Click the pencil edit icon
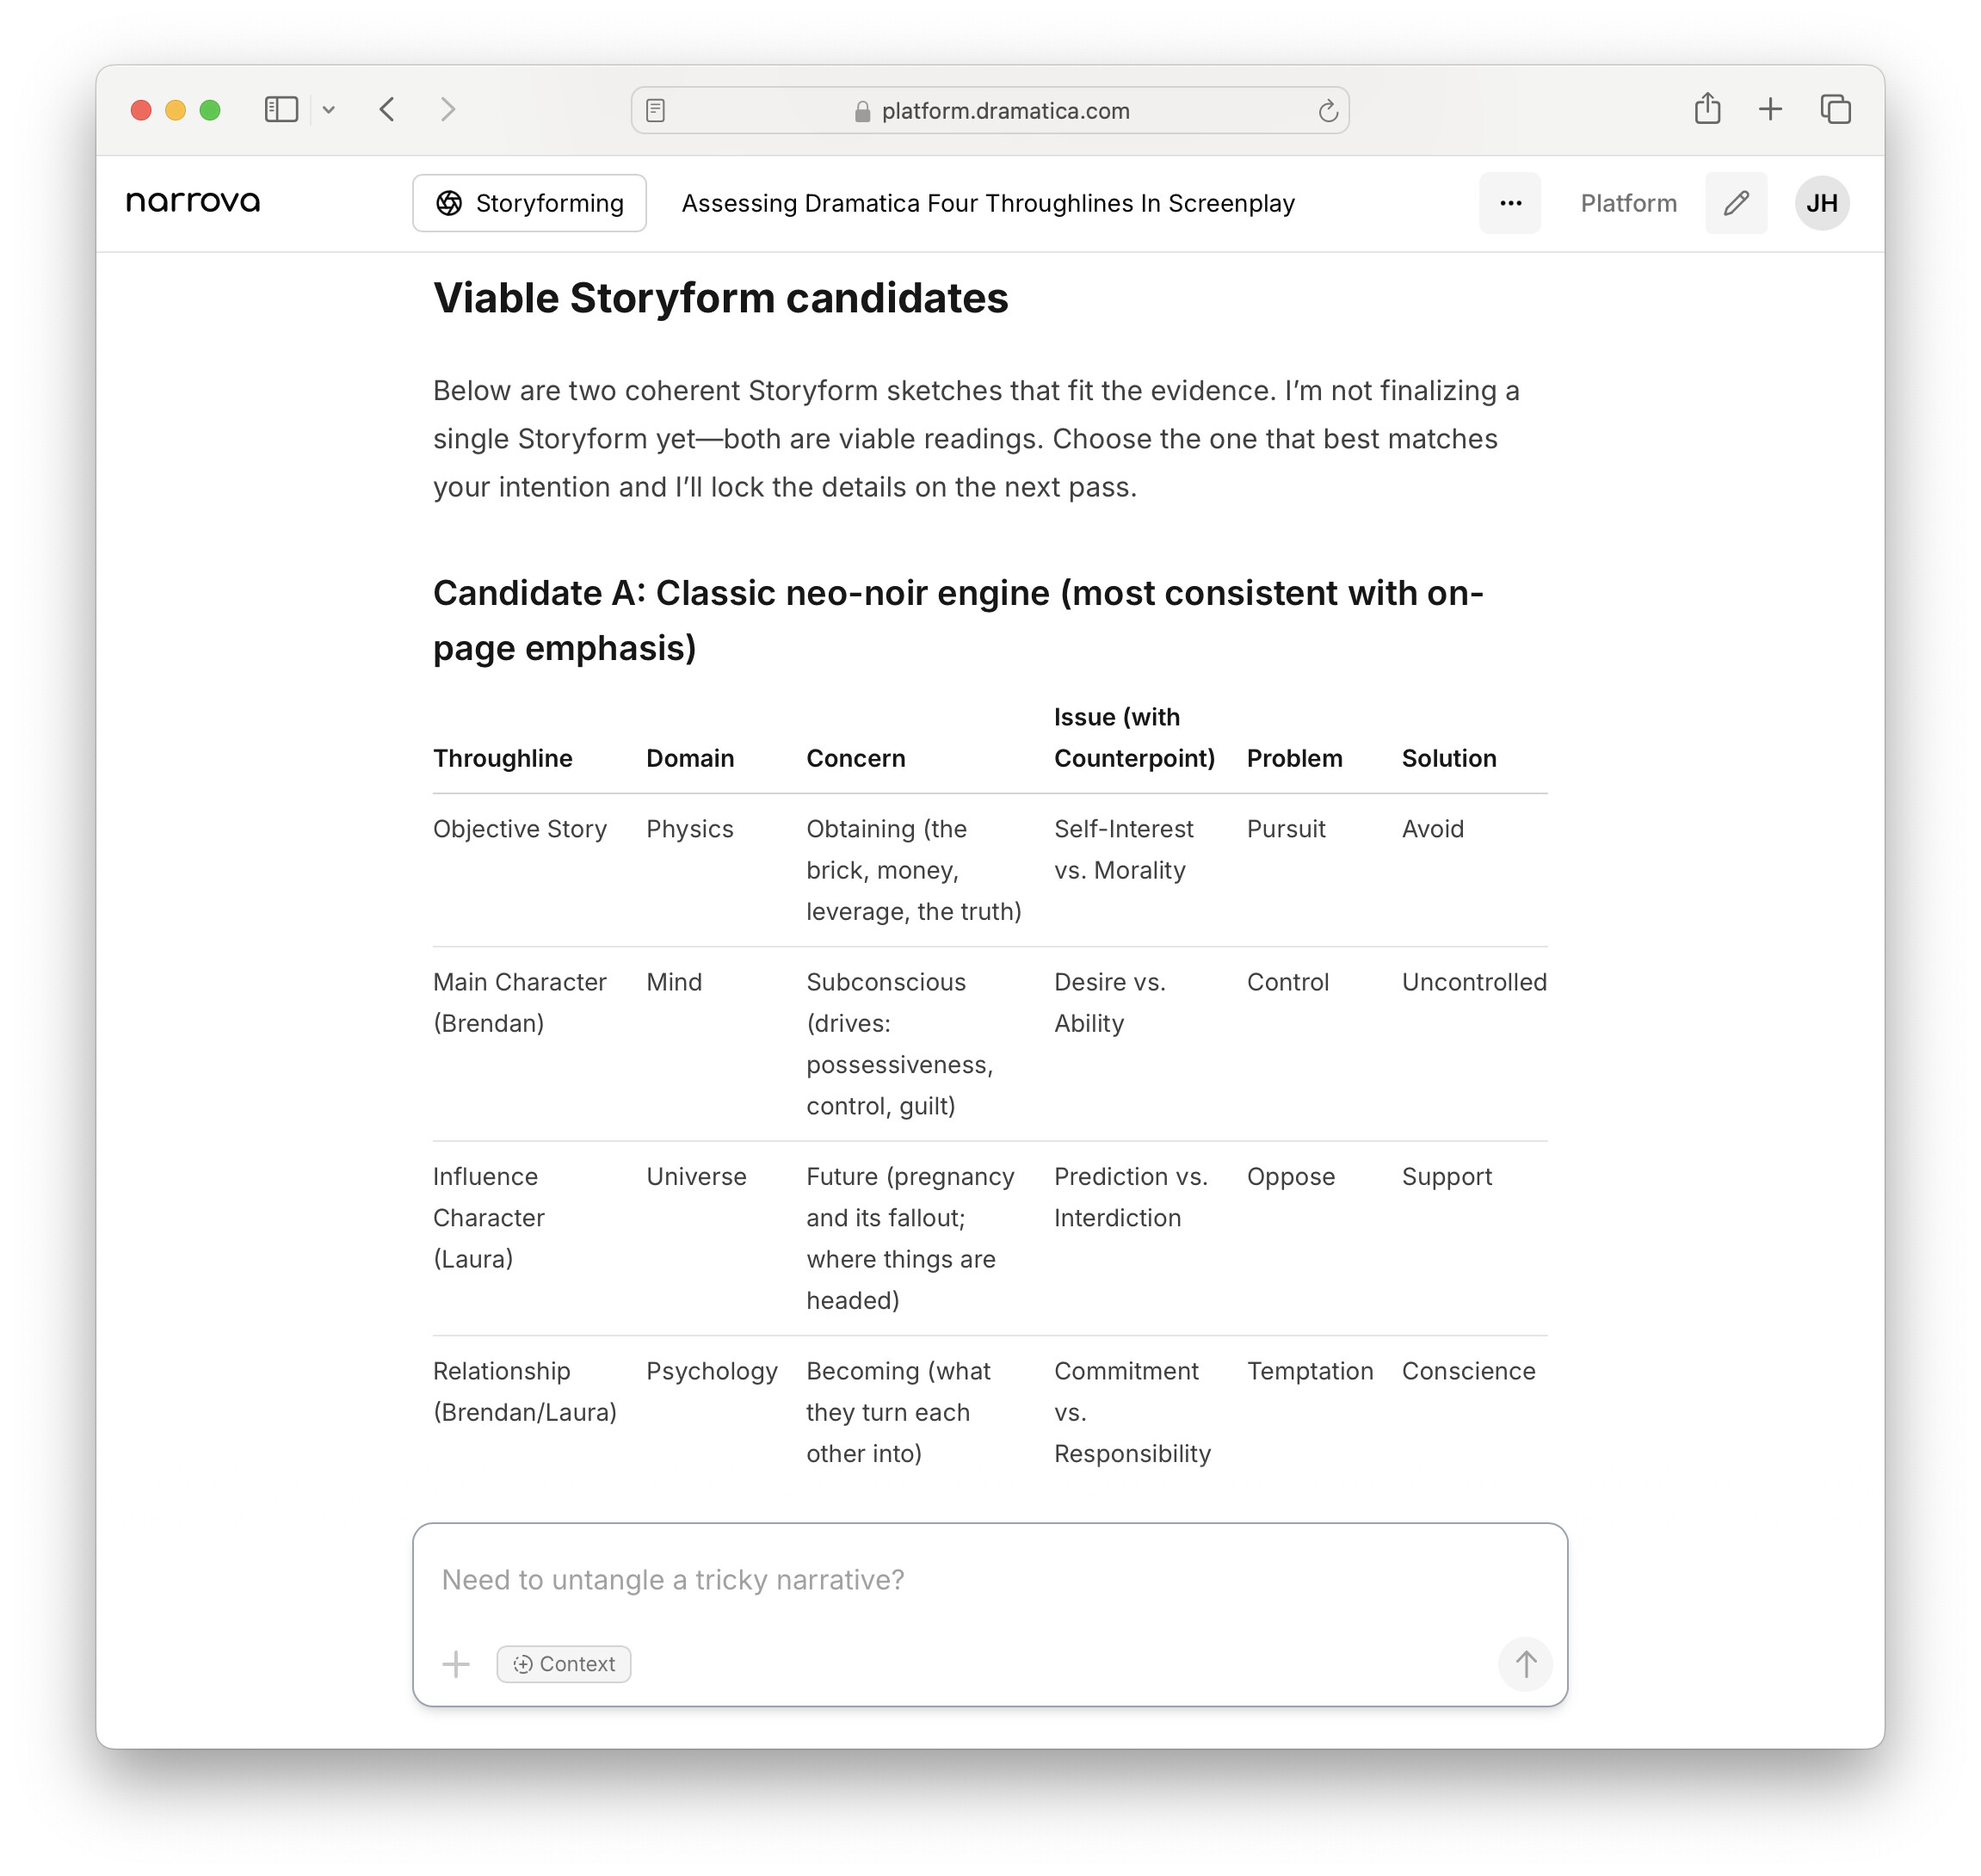The height and width of the screenshot is (1876, 1981). (1736, 203)
